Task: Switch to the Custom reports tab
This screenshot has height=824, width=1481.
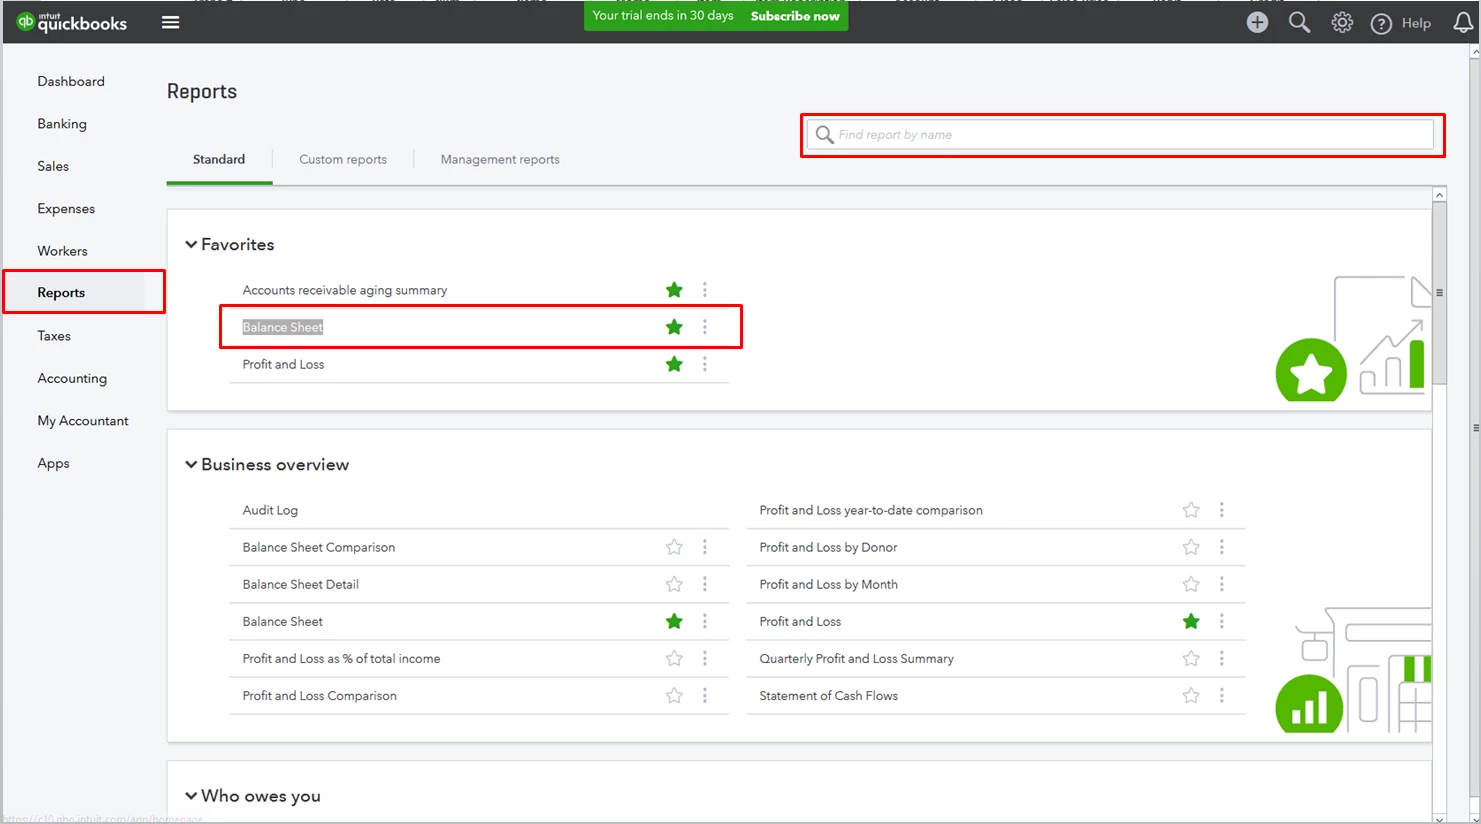Action: coord(343,159)
